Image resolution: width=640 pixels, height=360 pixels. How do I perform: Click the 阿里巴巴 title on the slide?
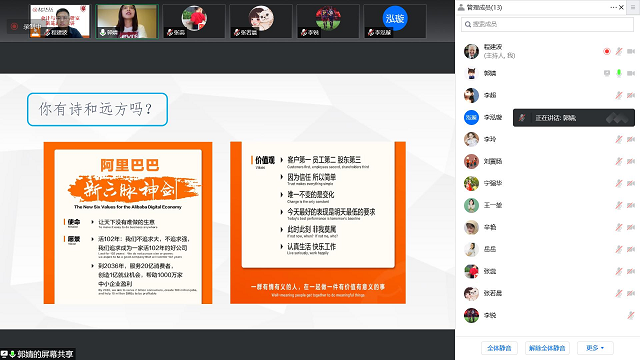click(x=130, y=165)
